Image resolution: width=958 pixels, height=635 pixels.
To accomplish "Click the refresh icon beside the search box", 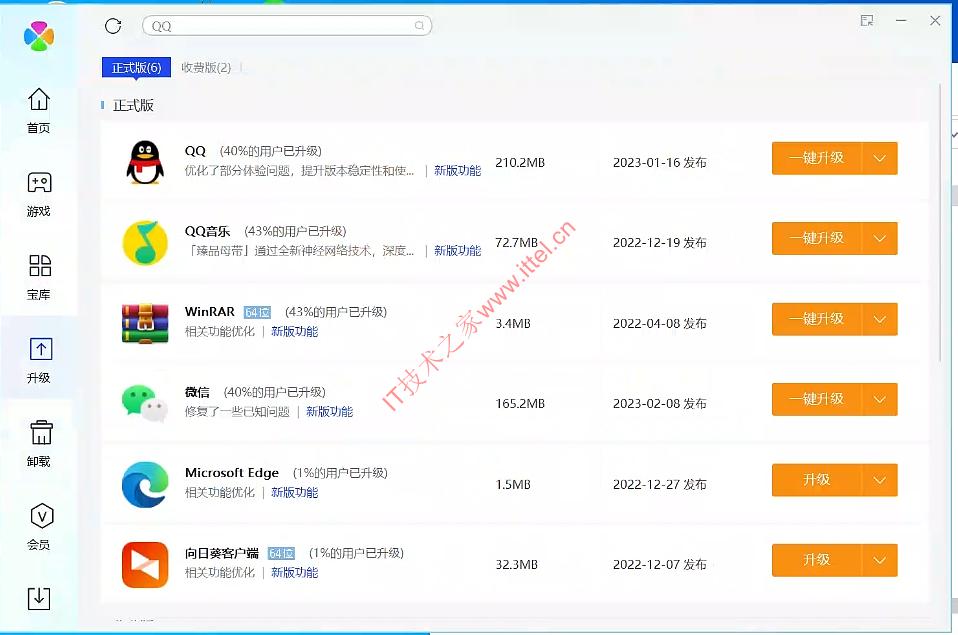I will [113, 26].
